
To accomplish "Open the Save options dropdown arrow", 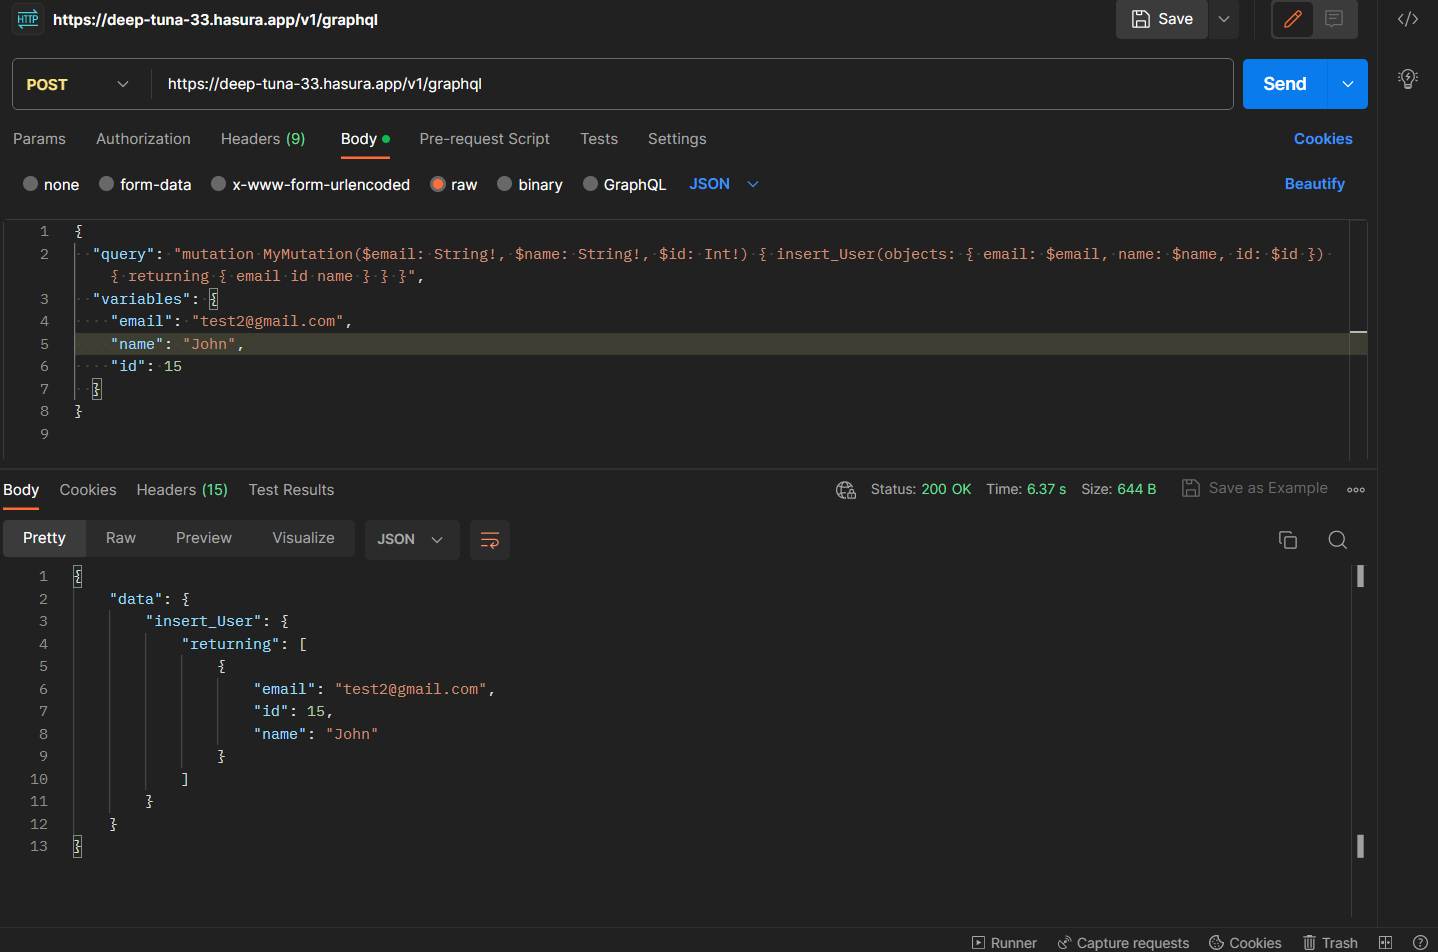I will (1224, 19).
